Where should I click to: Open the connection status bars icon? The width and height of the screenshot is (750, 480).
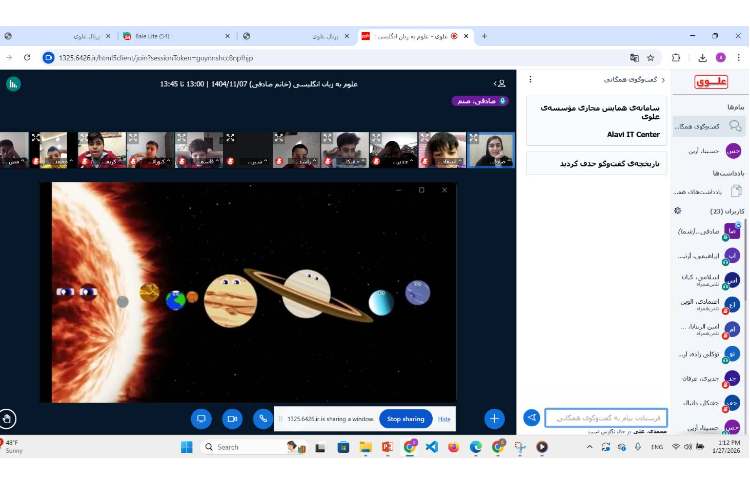(x=13, y=84)
